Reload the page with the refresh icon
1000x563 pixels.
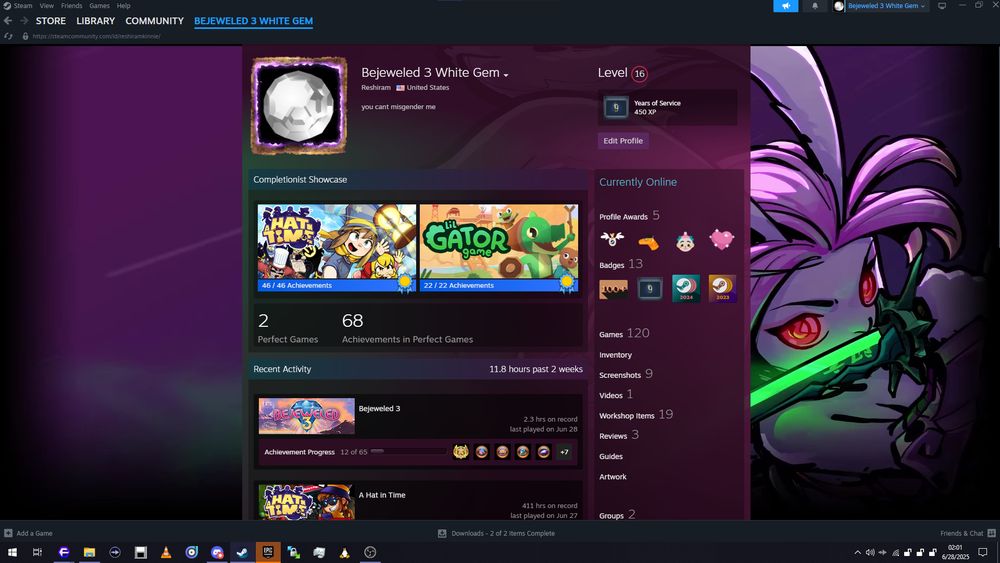click(8, 36)
